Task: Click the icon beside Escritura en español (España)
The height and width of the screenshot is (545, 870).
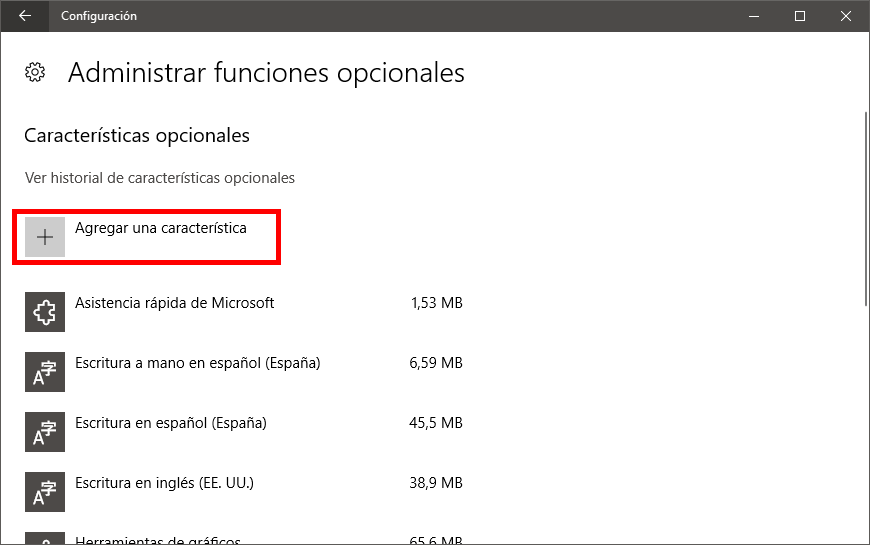Action: [45, 432]
